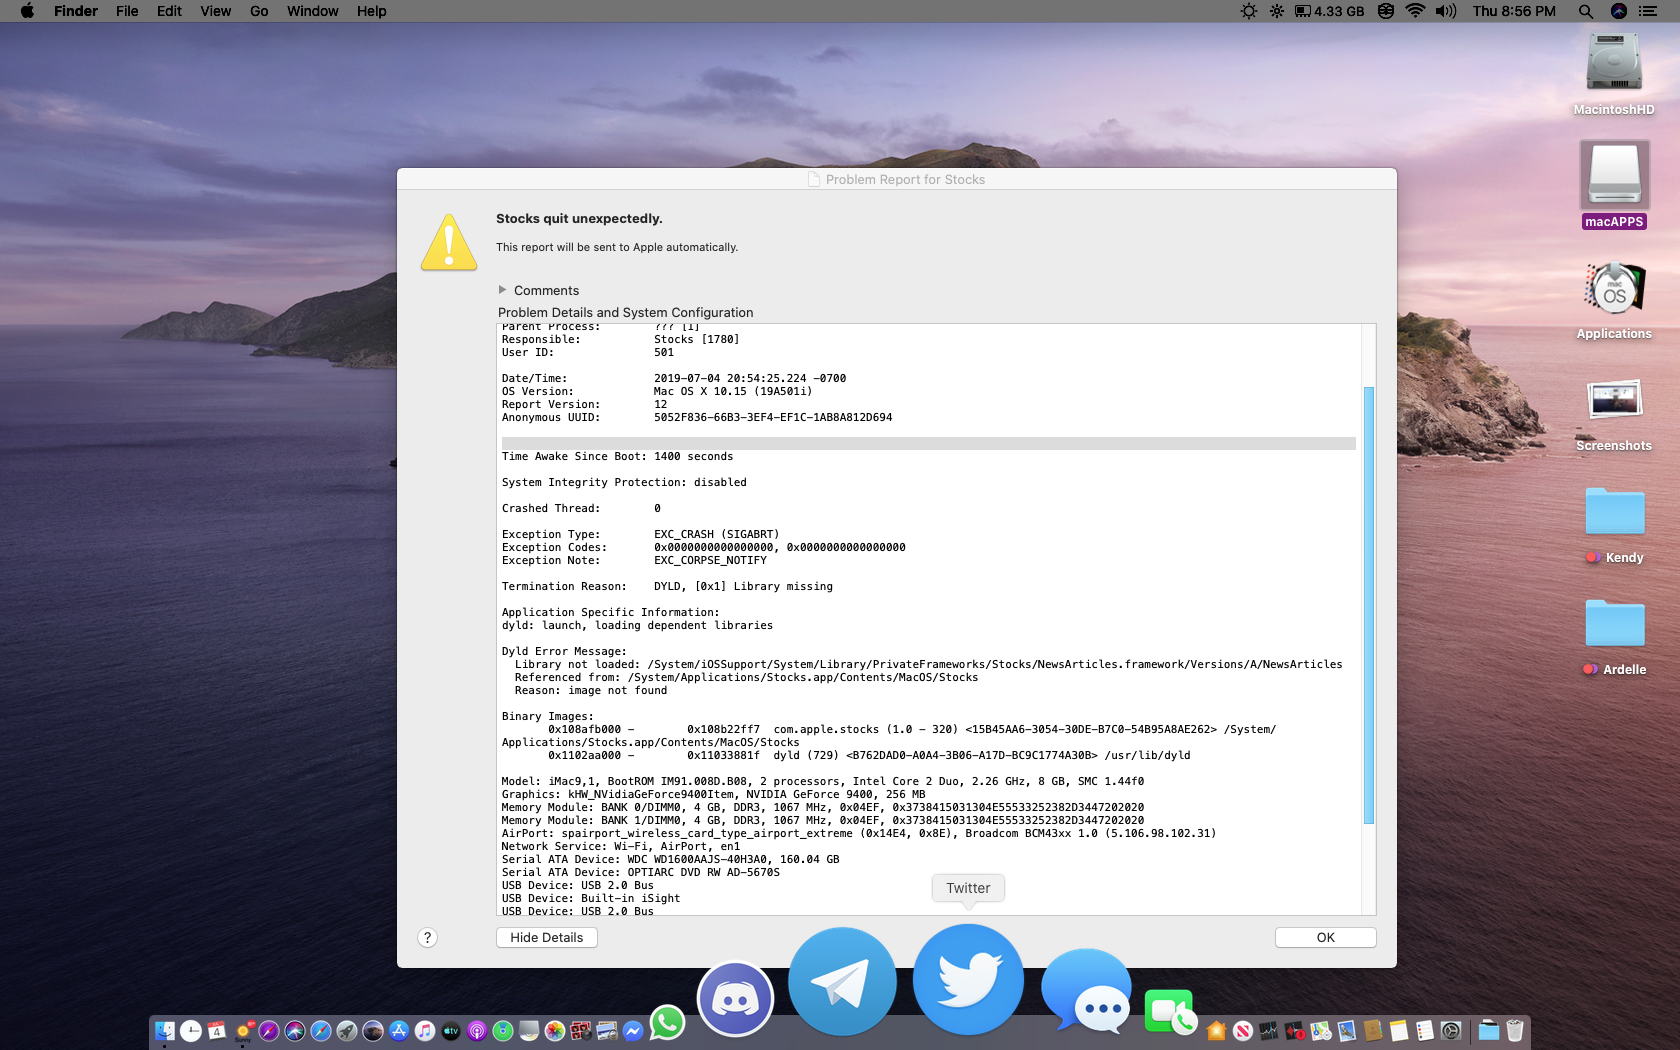Open Photos from the Dock
1680x1050 pixels.
coord(555,1030)
